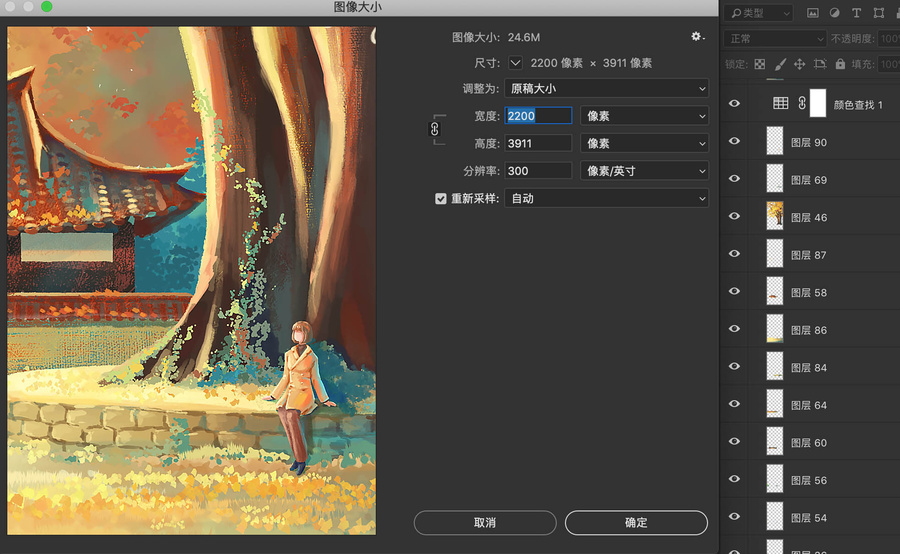Open the blend mode 正常 dropdown
This screenshot has height=554, width=900.
[x=775, y=38]
